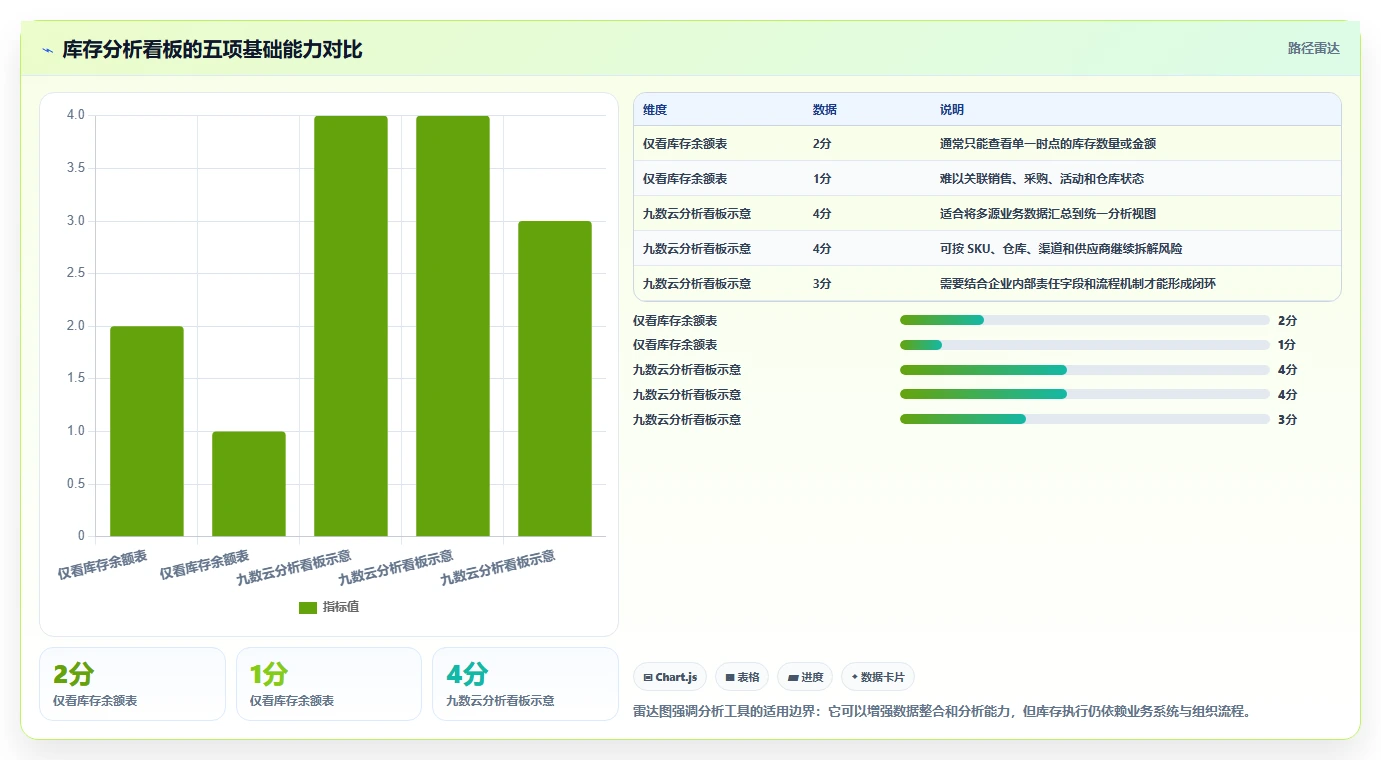Select the cell about 内部责任字段和流程机制
The width and height of the screenshot is (1381, 760).
click(1078, 284)
